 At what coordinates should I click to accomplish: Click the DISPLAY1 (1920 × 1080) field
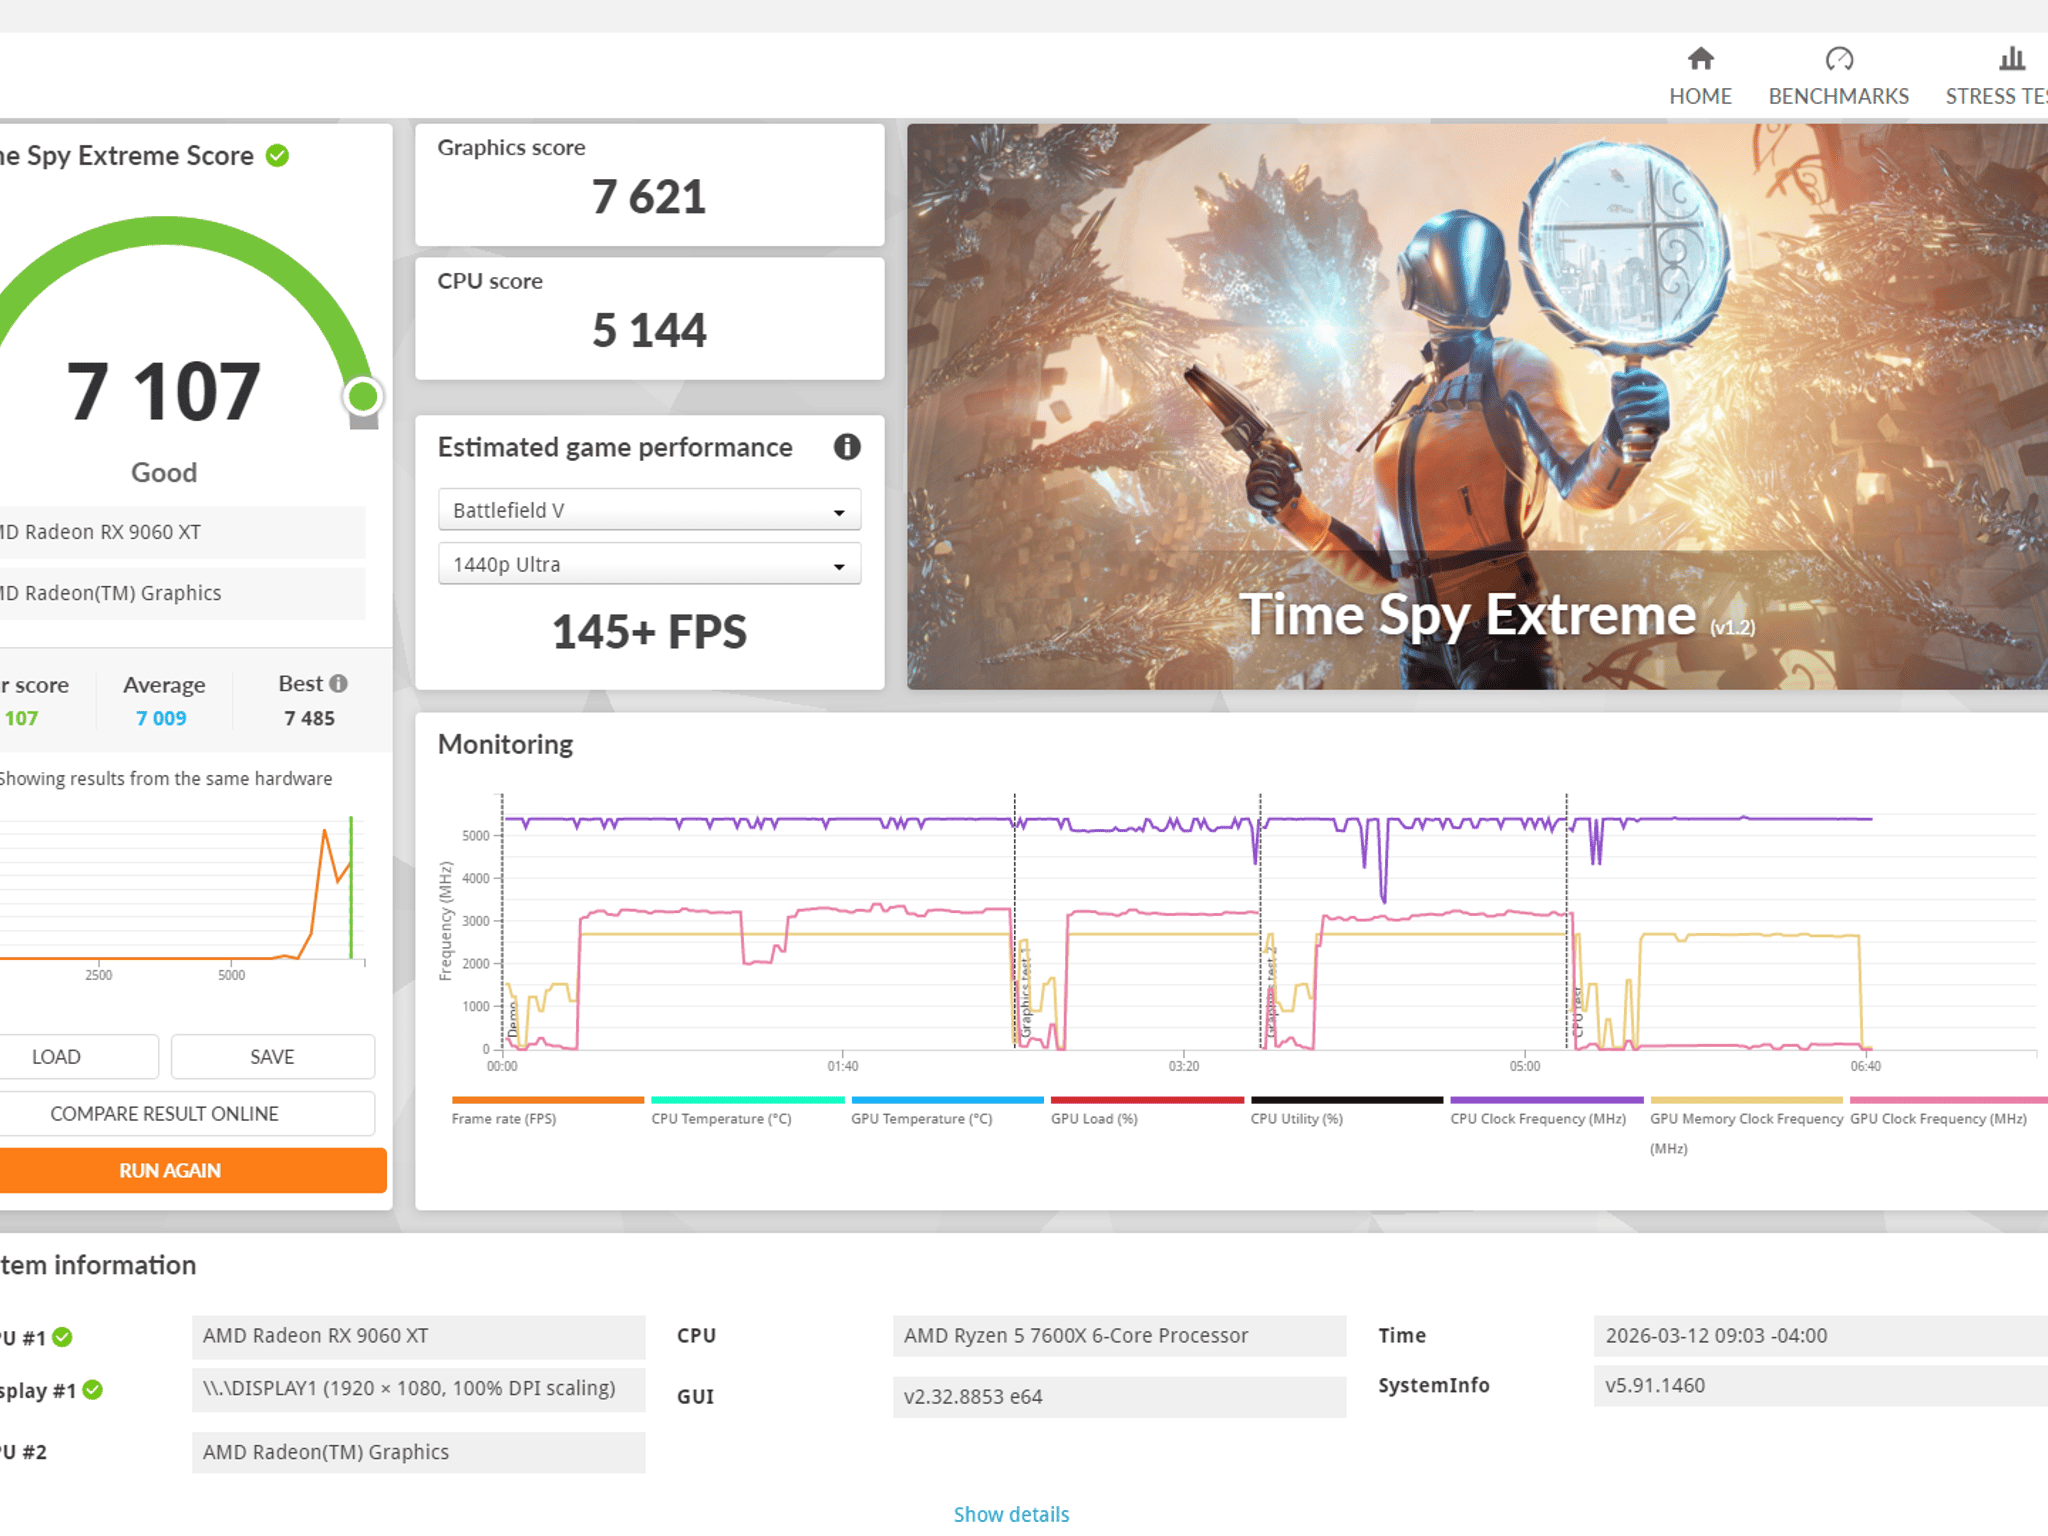coord(418,1389)
